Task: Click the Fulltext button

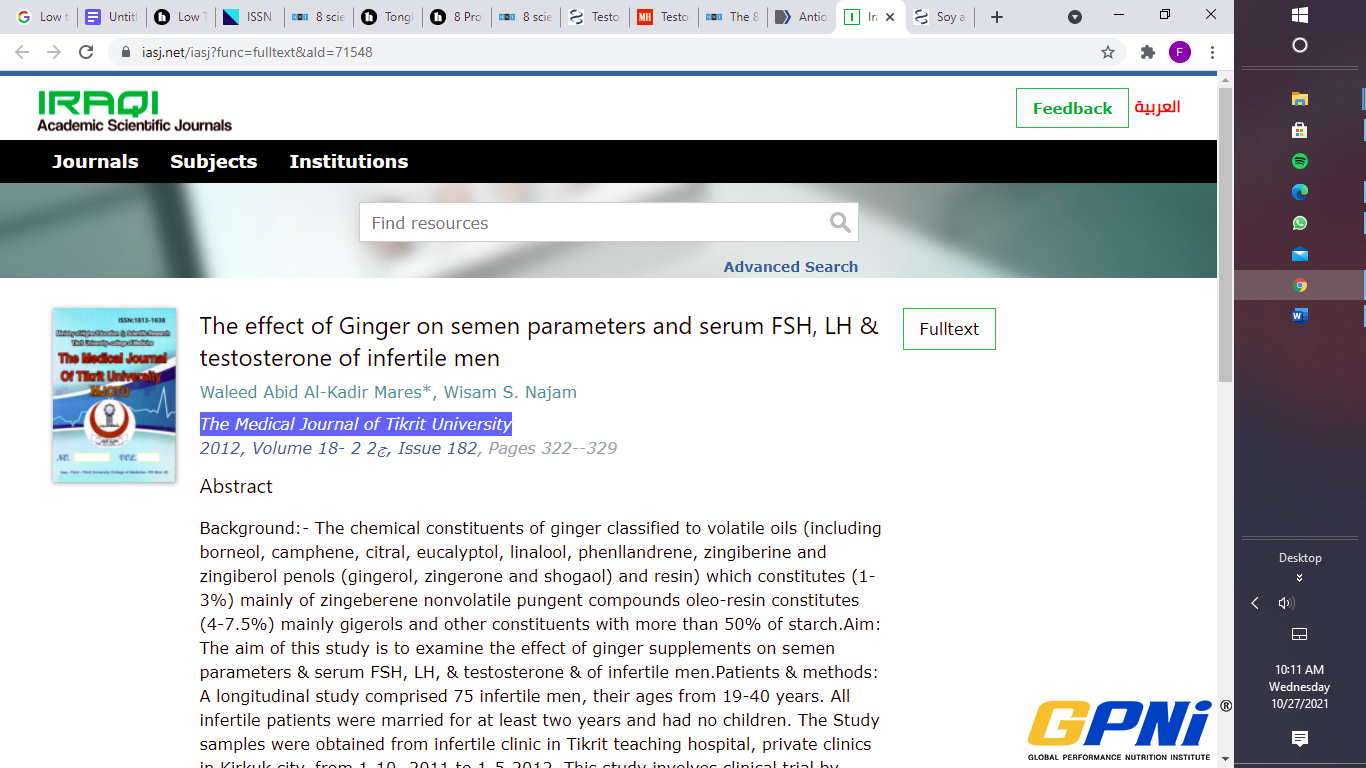Action: [948, 329]
